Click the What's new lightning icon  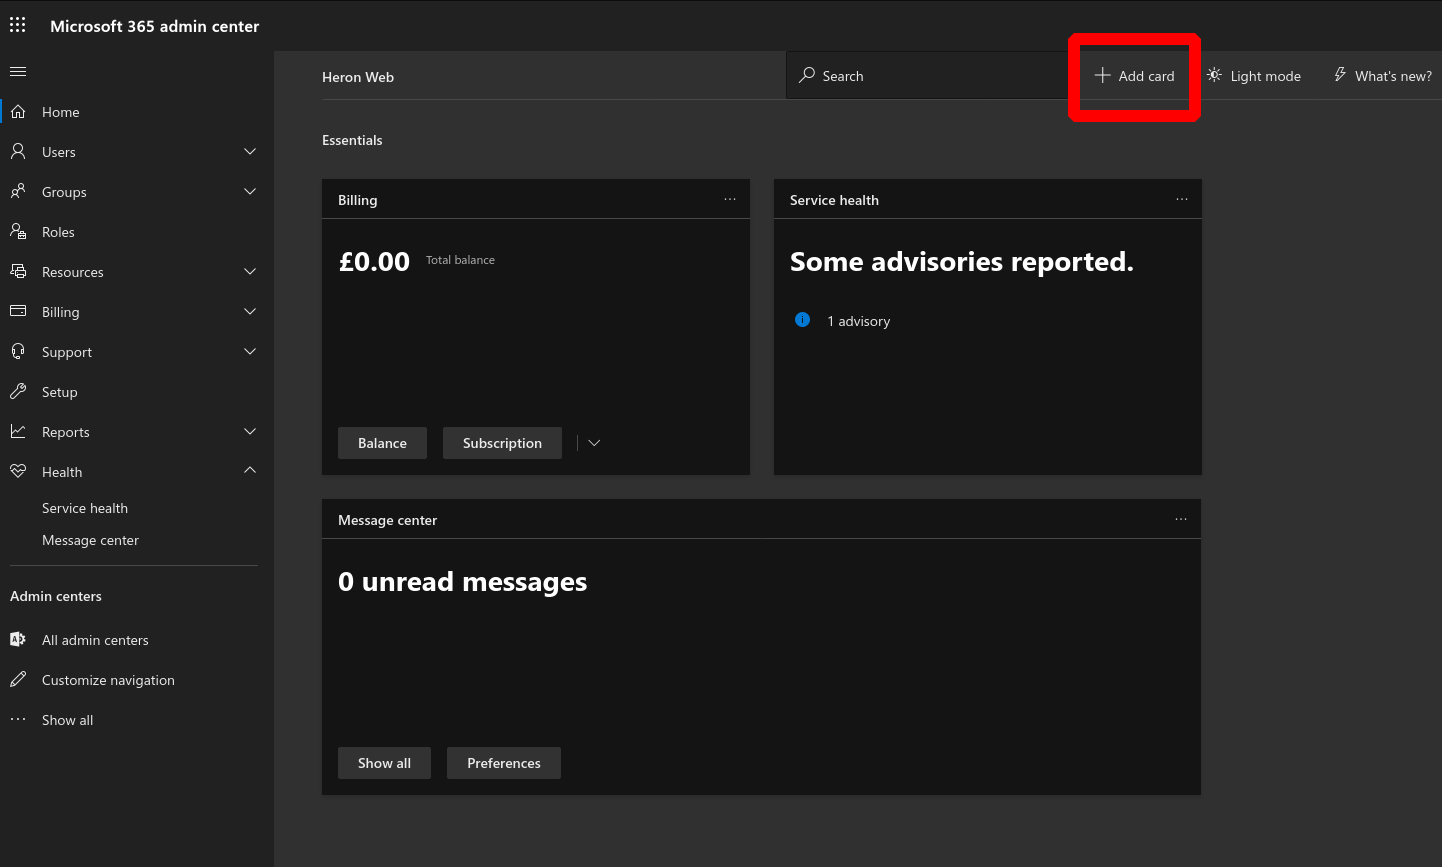tap(1340, 75)
